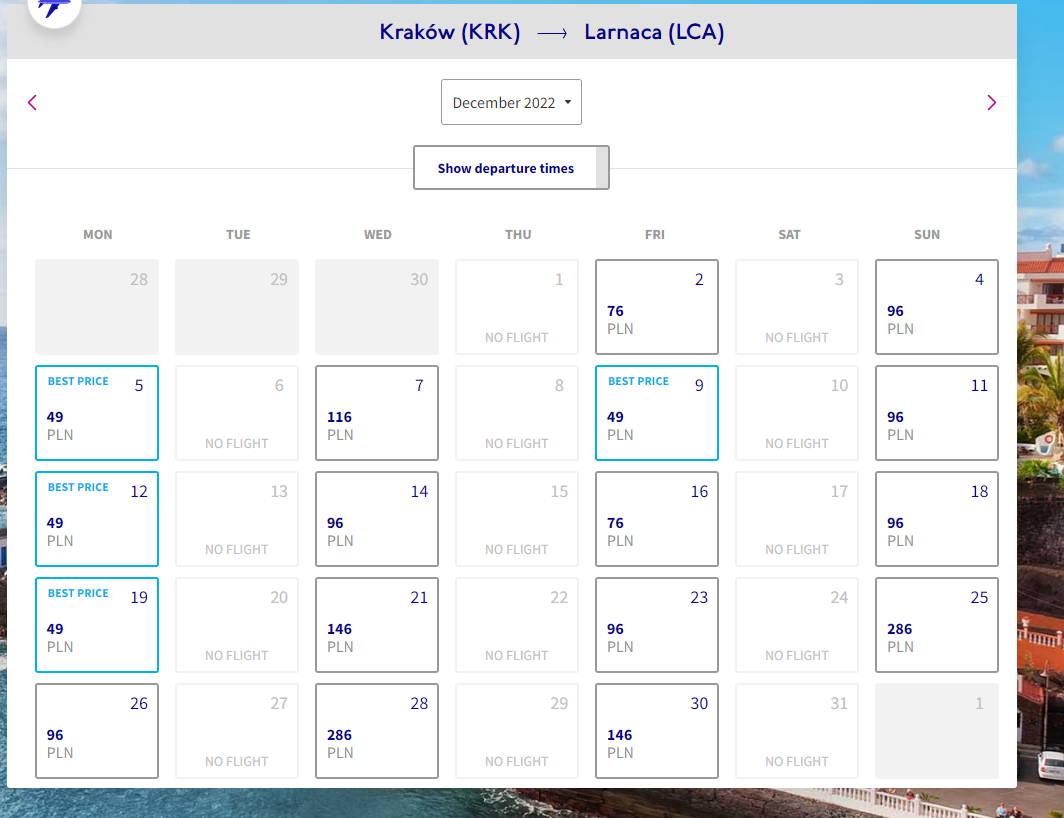The image size is (1064, 818).
Task: Click the December 6 no-flight cell
Action: [237, 413]
